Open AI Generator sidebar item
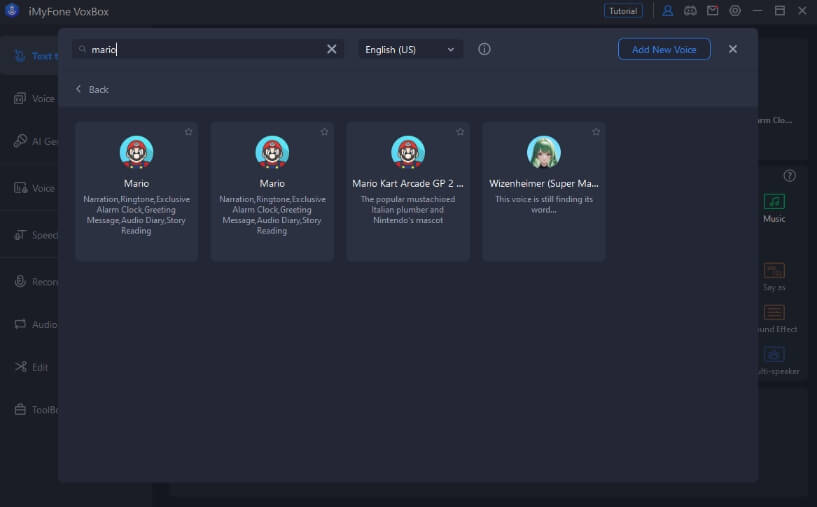Image resolution: width=817 pixels, height=507 pixels. point(35,141)
